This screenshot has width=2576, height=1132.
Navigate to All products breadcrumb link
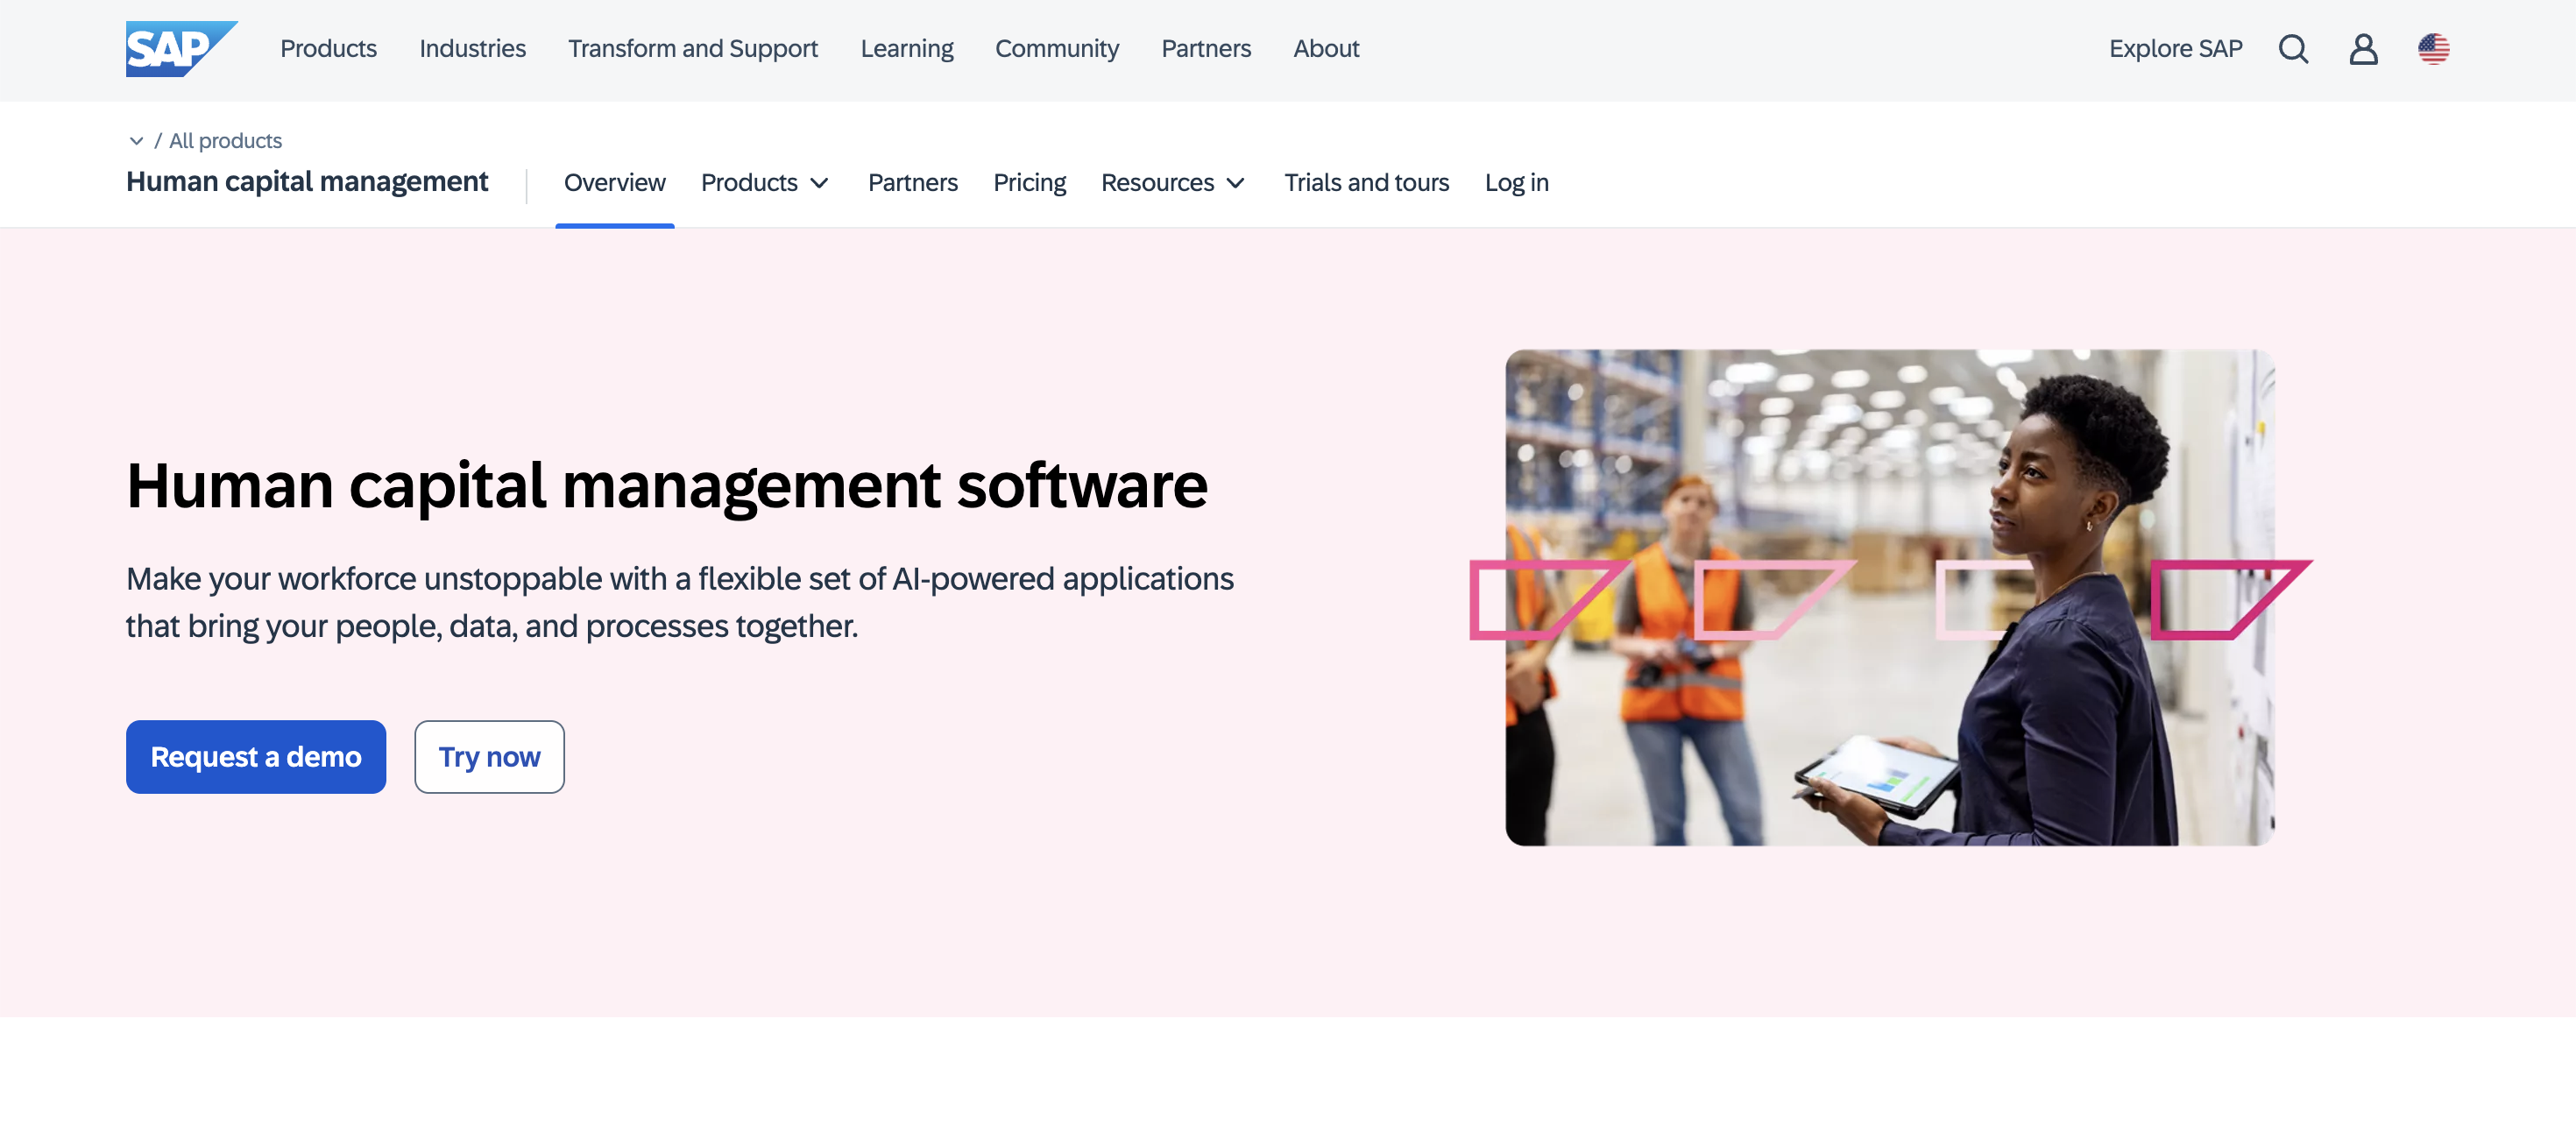(224, 140)
